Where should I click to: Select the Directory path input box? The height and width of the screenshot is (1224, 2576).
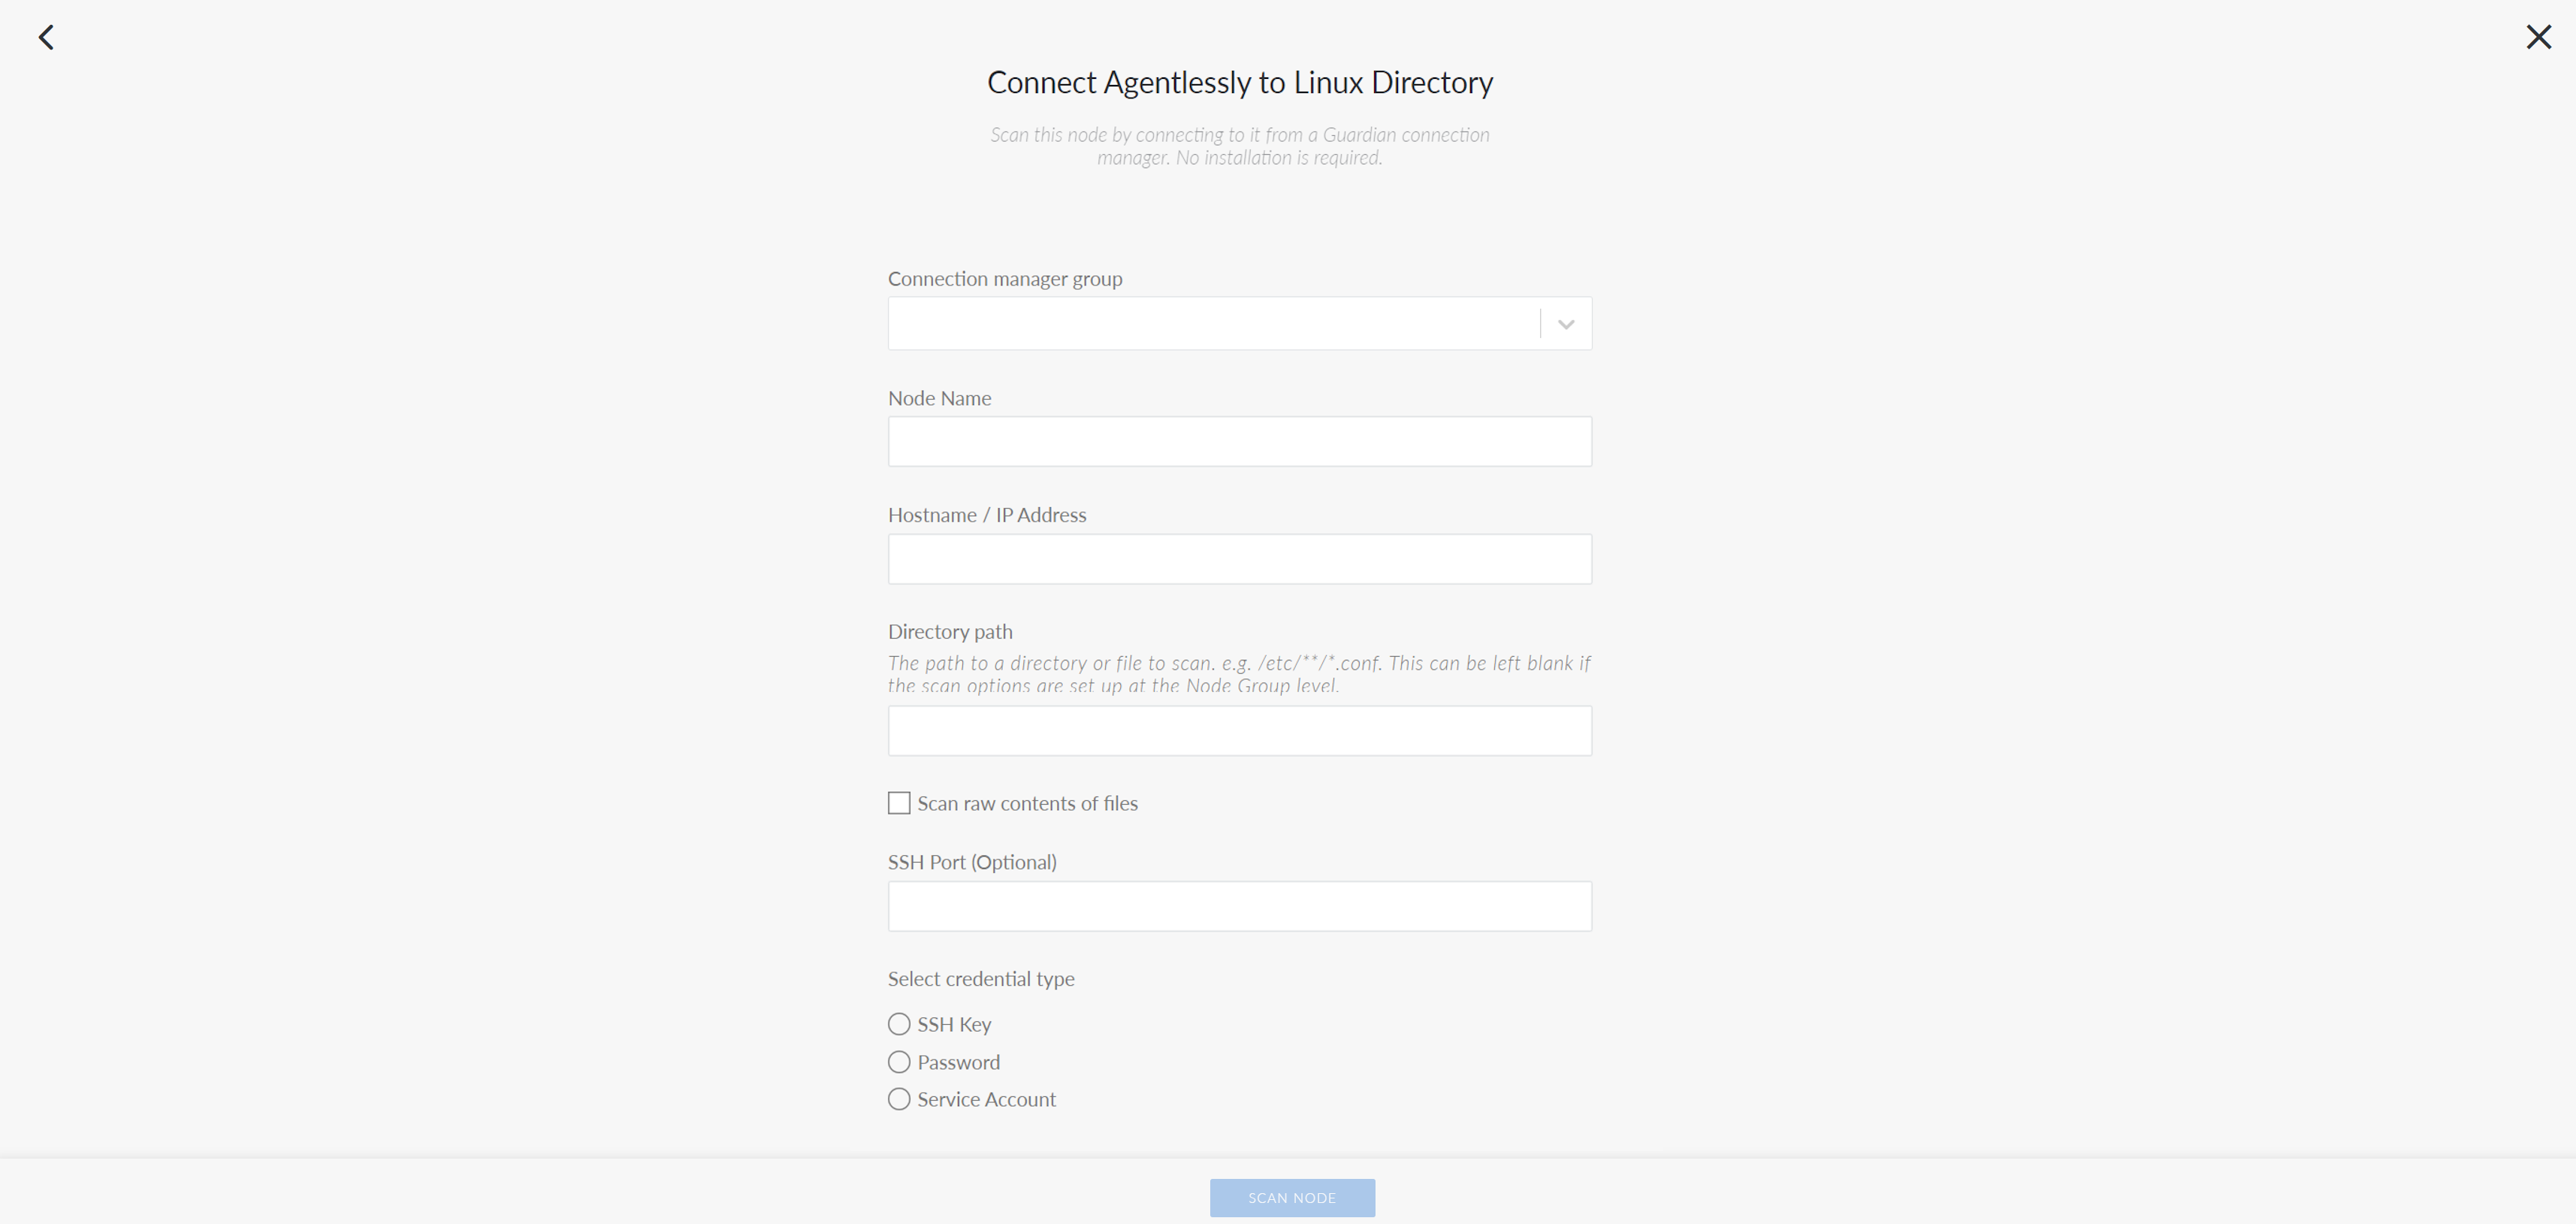point(1239,731)
